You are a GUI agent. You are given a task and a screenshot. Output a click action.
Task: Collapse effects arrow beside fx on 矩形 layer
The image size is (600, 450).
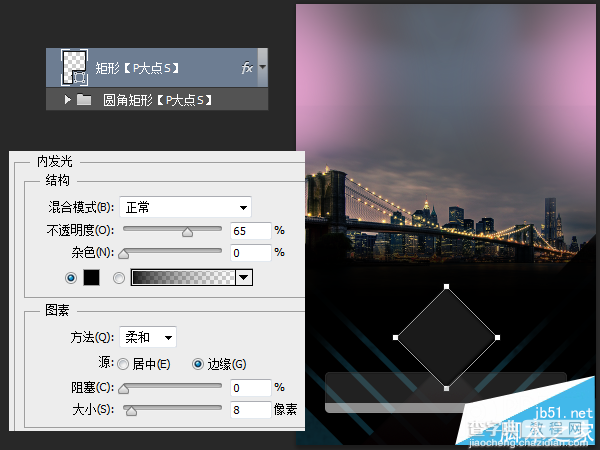(262, 67)
